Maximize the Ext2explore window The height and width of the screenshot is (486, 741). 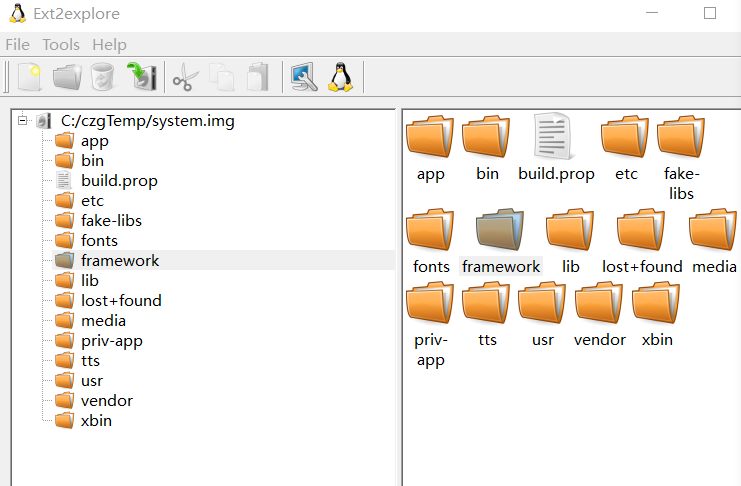coord(710,13)
